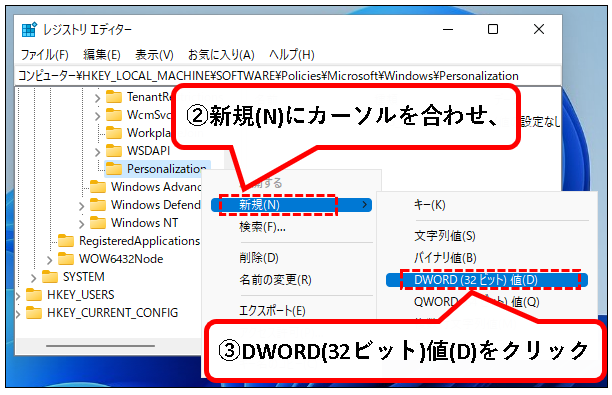Expand the HKEY_CURRENT_CONFIG hive
This screenshot has width=612, height=395.
pyautogui.click(x=18, y=313)
